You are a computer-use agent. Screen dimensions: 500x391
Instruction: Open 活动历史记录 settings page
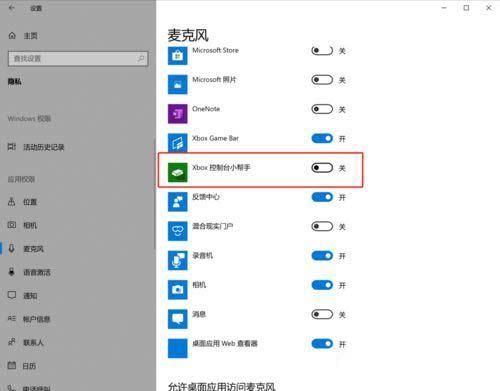[43, 147]
